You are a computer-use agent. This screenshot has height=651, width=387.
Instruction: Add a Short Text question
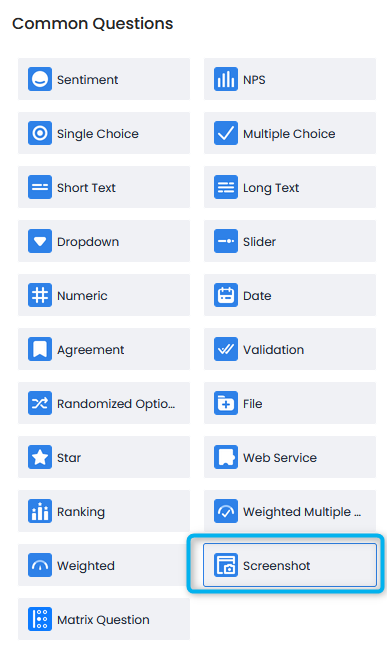(x=104, y=187)
